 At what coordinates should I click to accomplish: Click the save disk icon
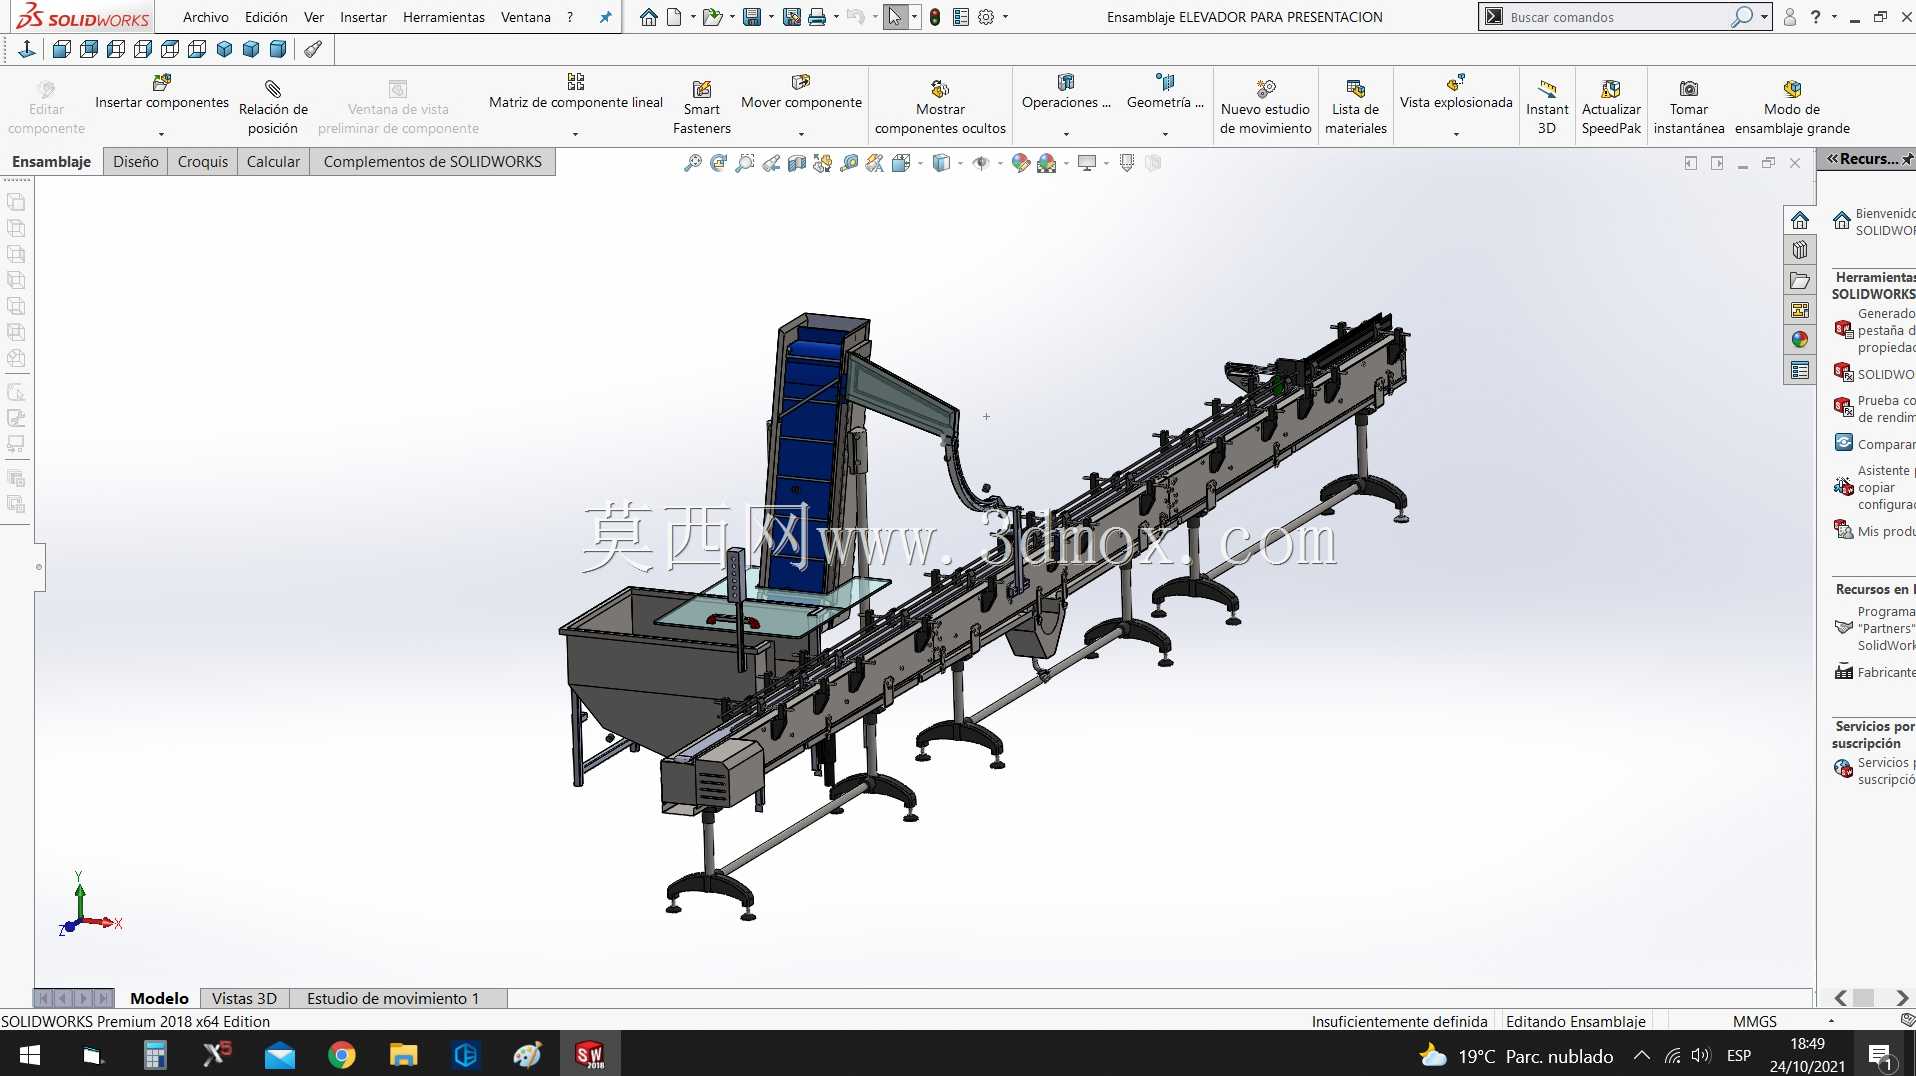click(x=752, y=17)
